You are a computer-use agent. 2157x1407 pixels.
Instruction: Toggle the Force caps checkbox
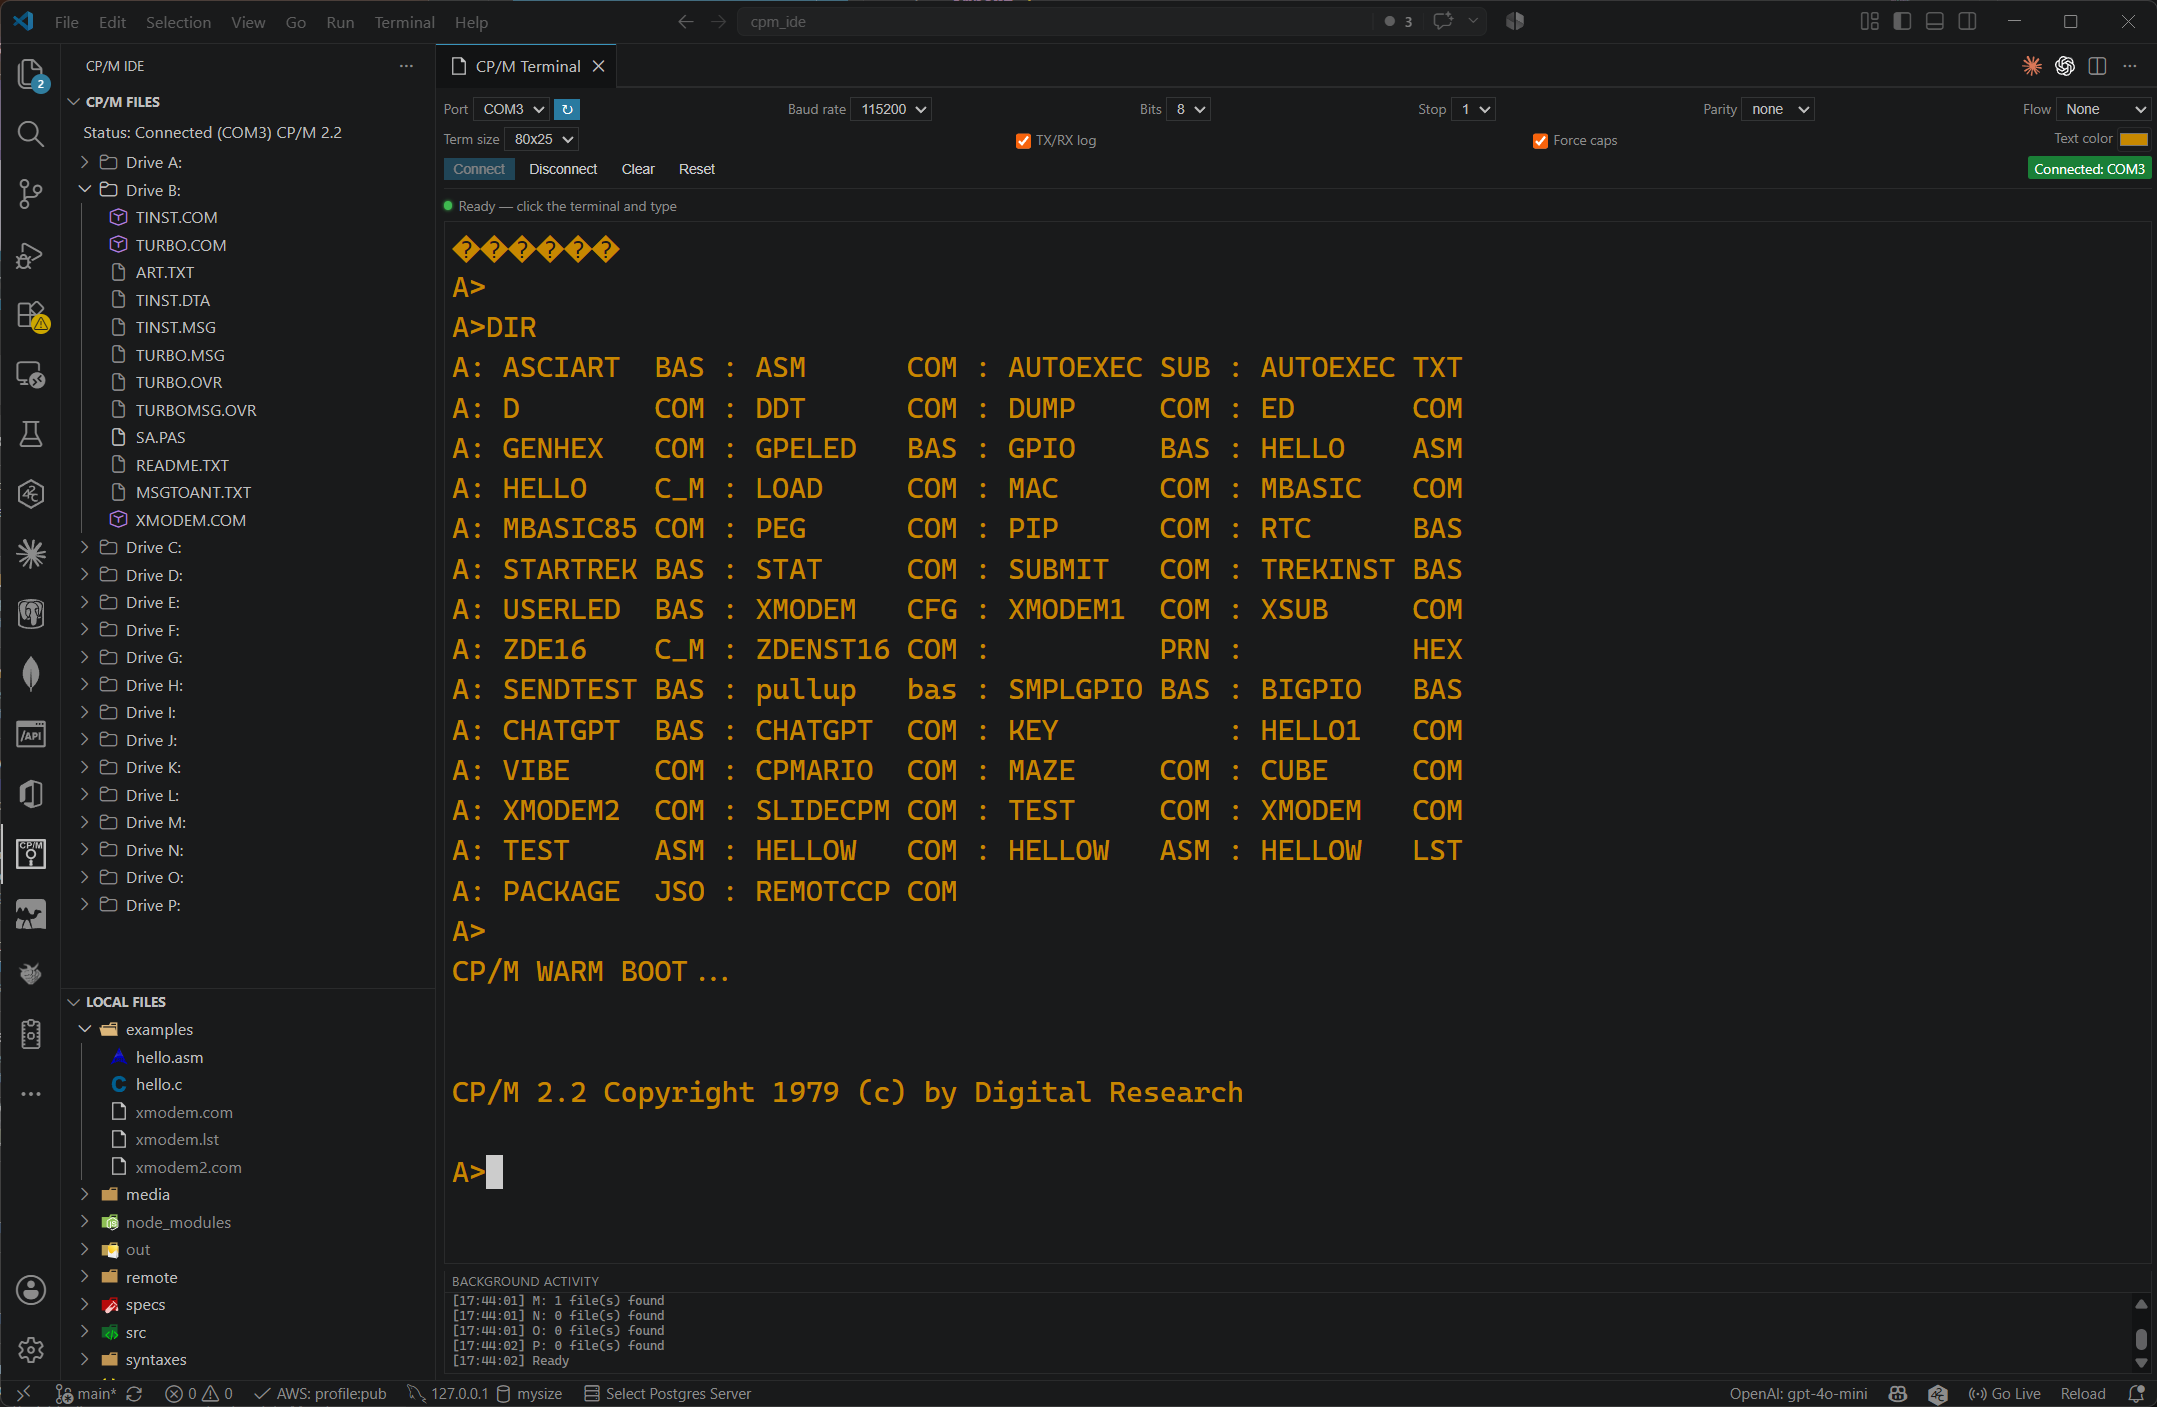click(1541, 141)
